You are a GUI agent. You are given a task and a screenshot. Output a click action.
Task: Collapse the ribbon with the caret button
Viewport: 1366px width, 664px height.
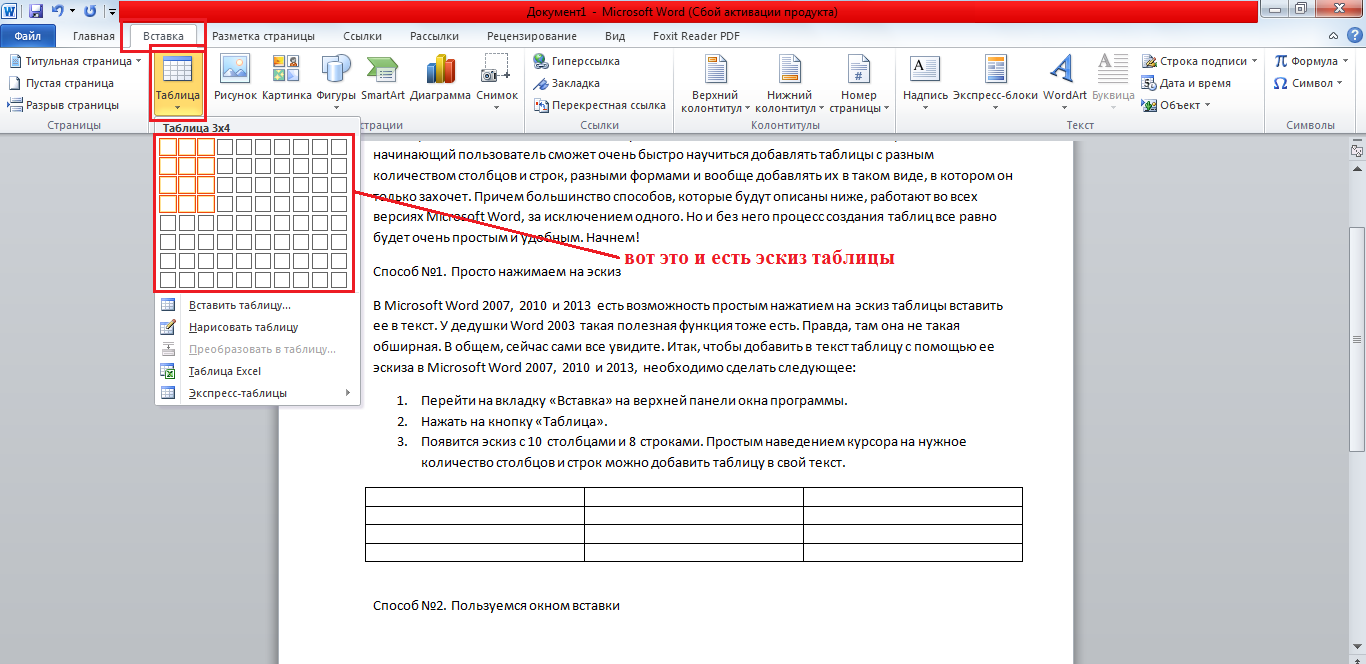(1335, 35)
